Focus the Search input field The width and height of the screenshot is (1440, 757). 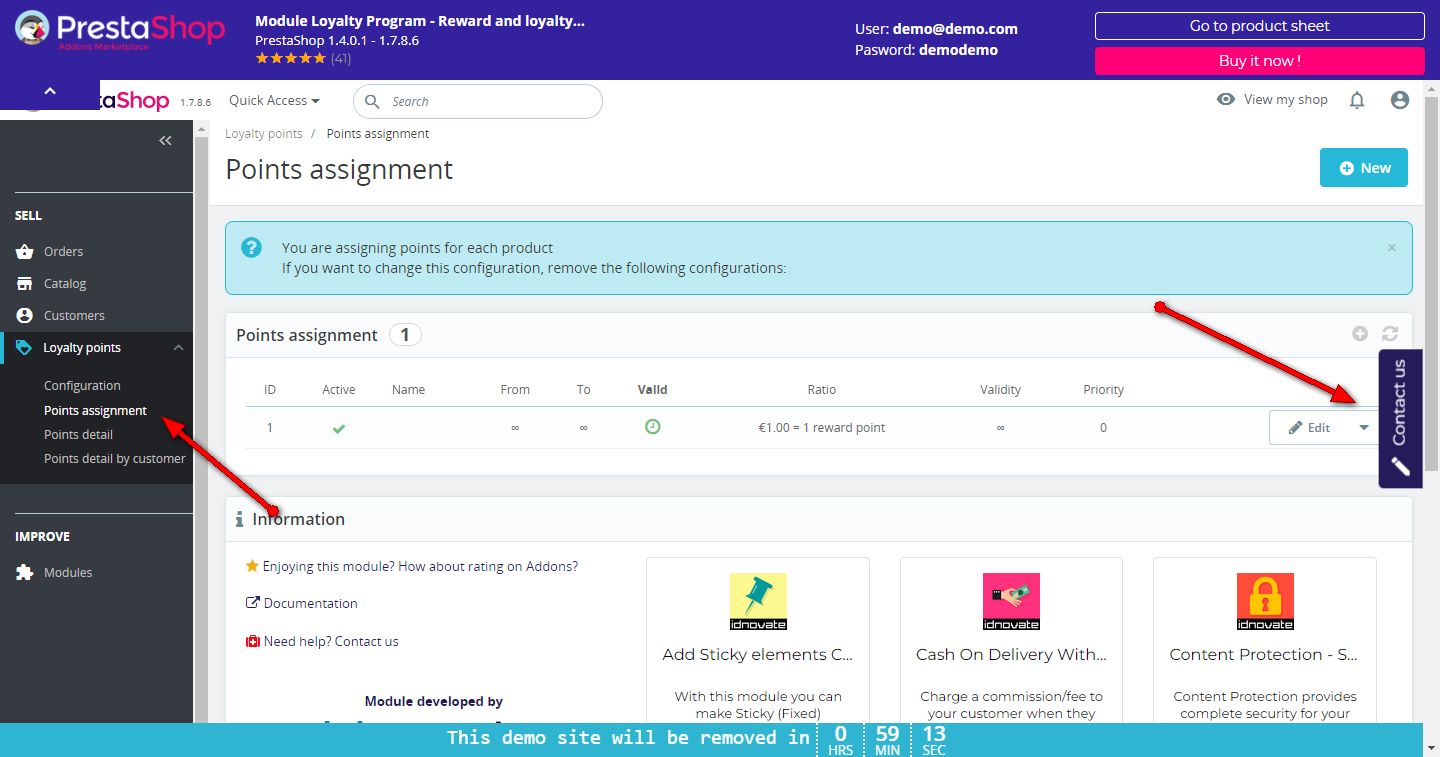point(478,102)
